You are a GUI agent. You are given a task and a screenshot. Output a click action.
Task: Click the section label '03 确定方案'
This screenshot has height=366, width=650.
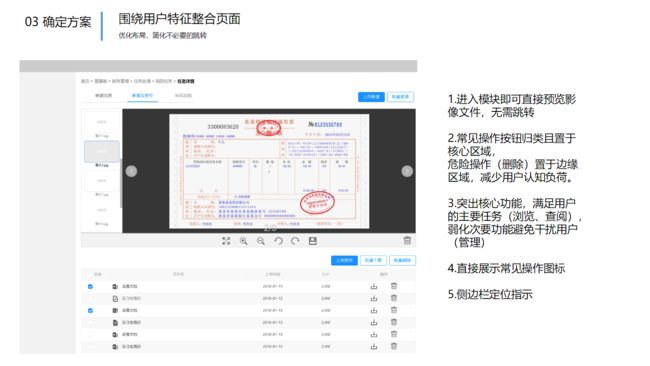[x=58, y=22]
